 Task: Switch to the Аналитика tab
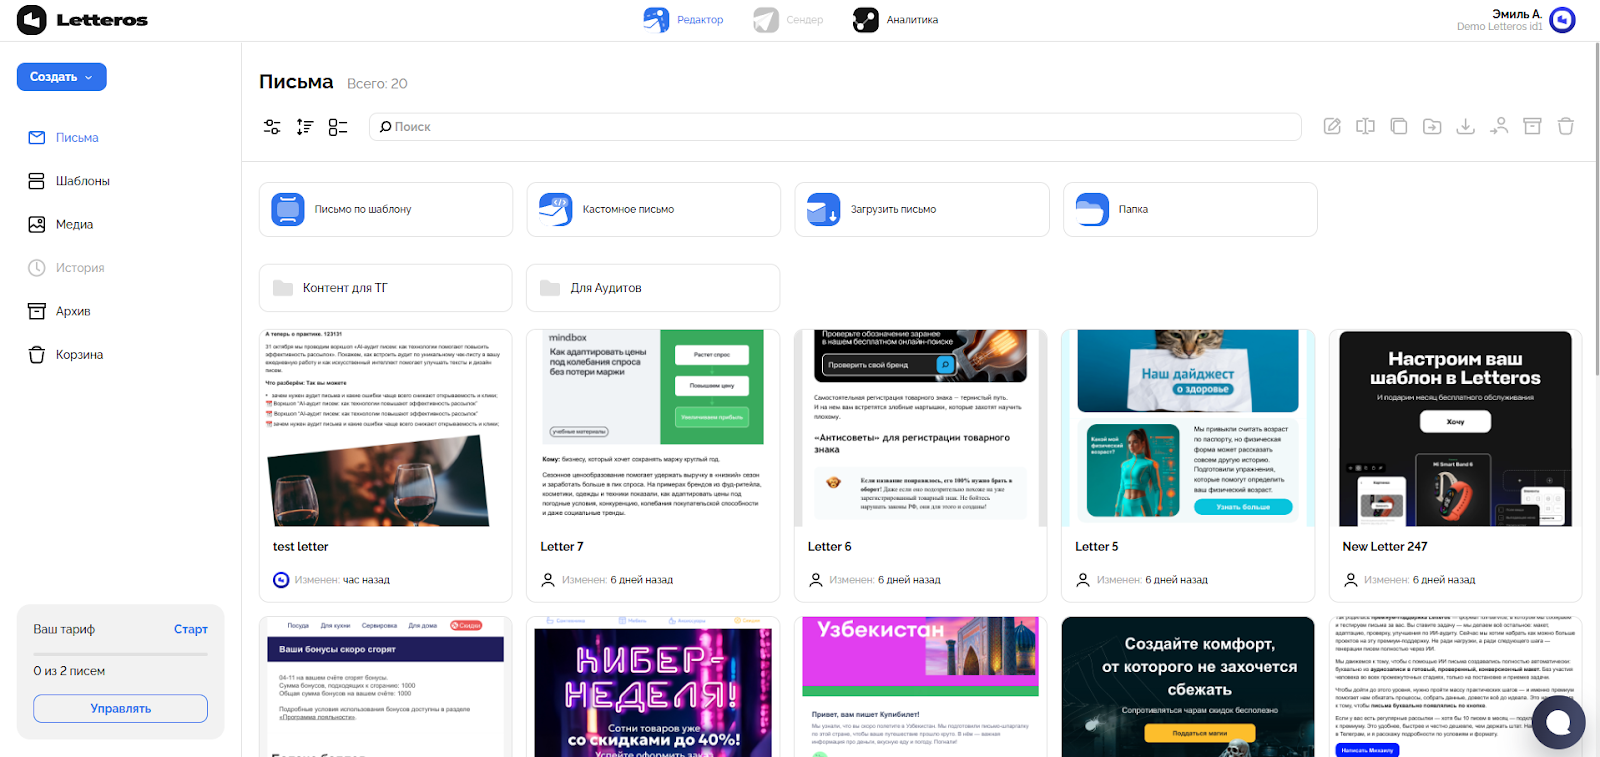896,20
